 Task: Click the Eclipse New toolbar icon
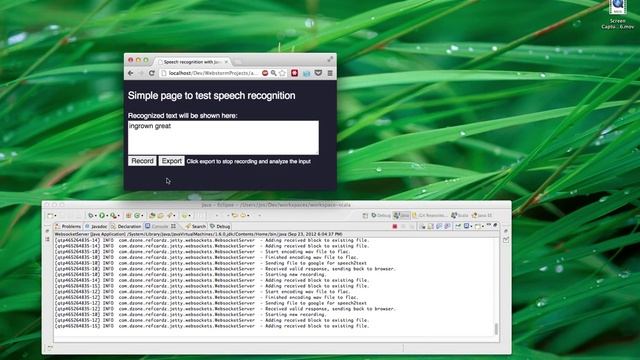pyautogui.click(x=50, y=216)
